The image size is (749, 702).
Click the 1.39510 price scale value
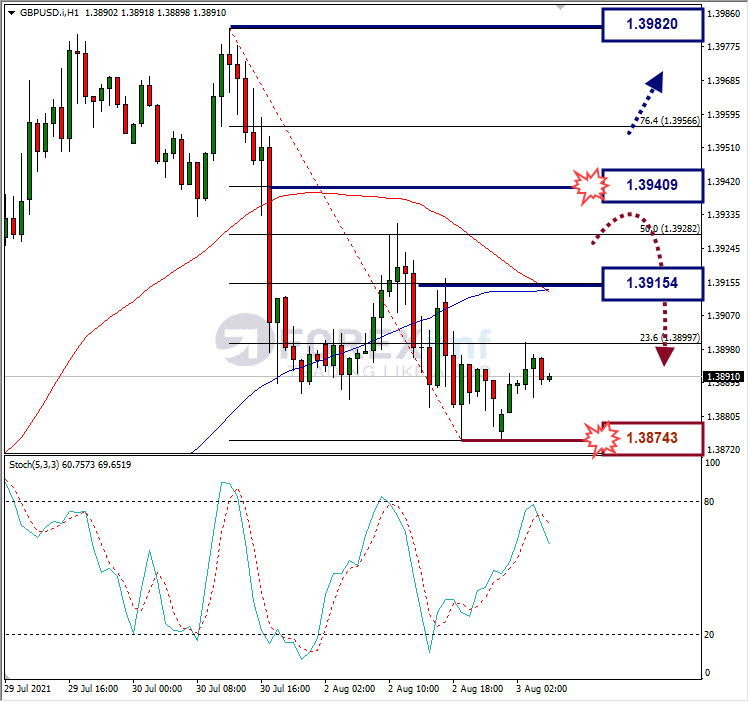pyautogui.click(x=723, y=148)
